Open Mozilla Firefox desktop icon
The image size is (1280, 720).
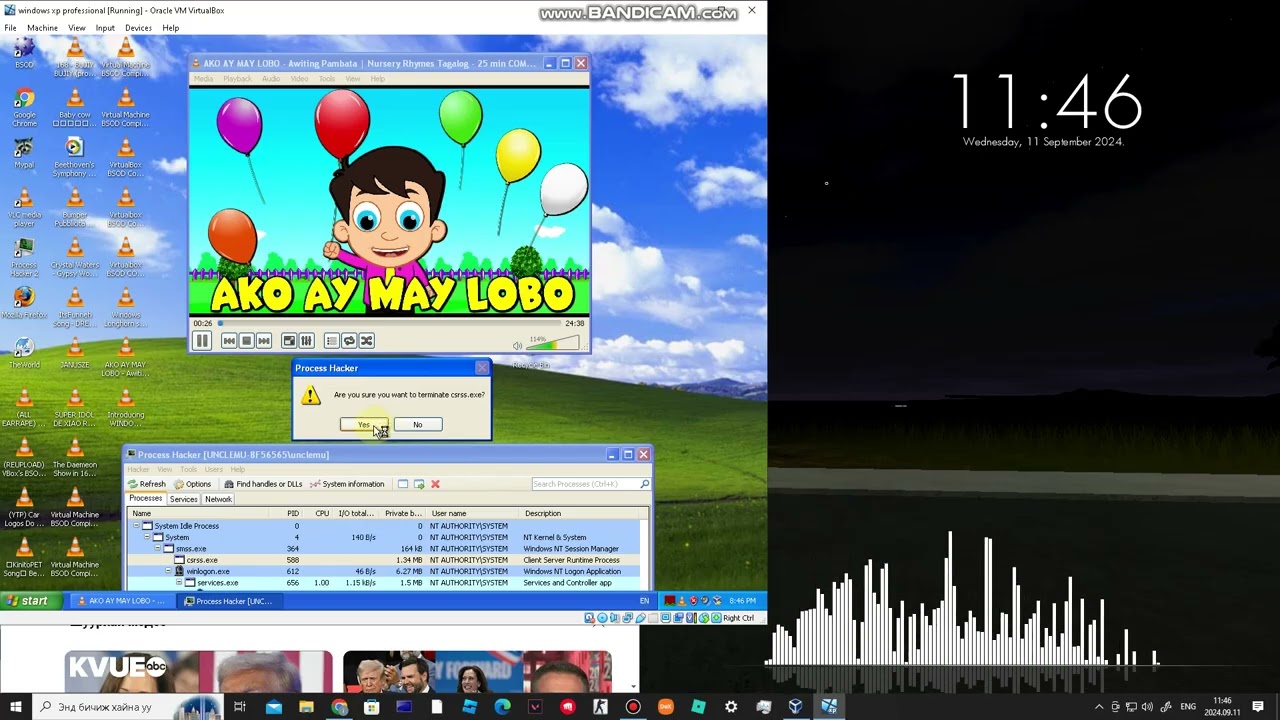(24, 304)
